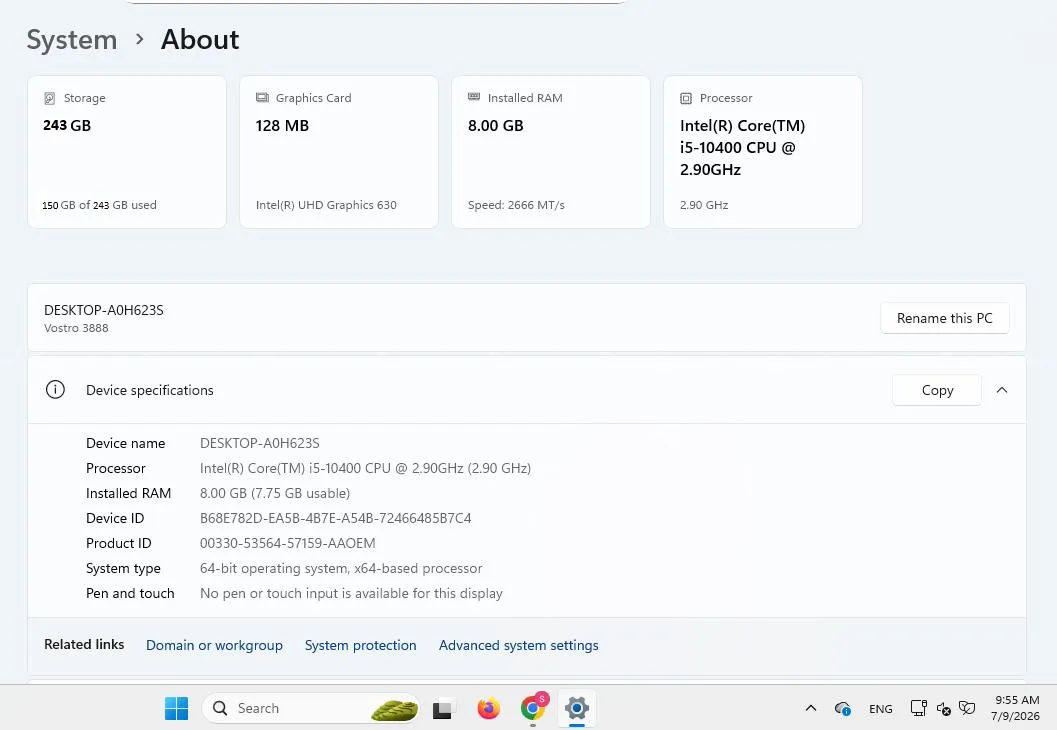Open the clock showing 9:55 AM
Viewport: 1057px width, 730px height.
pos(1015,708)
